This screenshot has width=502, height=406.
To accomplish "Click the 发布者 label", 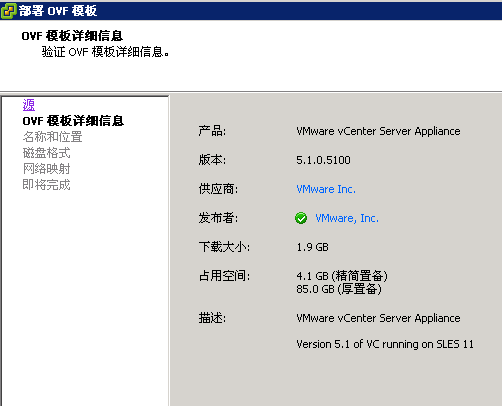I will tap(218, 218).
